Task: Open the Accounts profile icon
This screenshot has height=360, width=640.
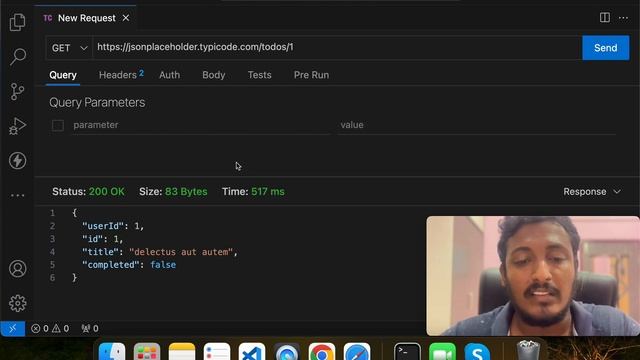Action: (18, 269)
